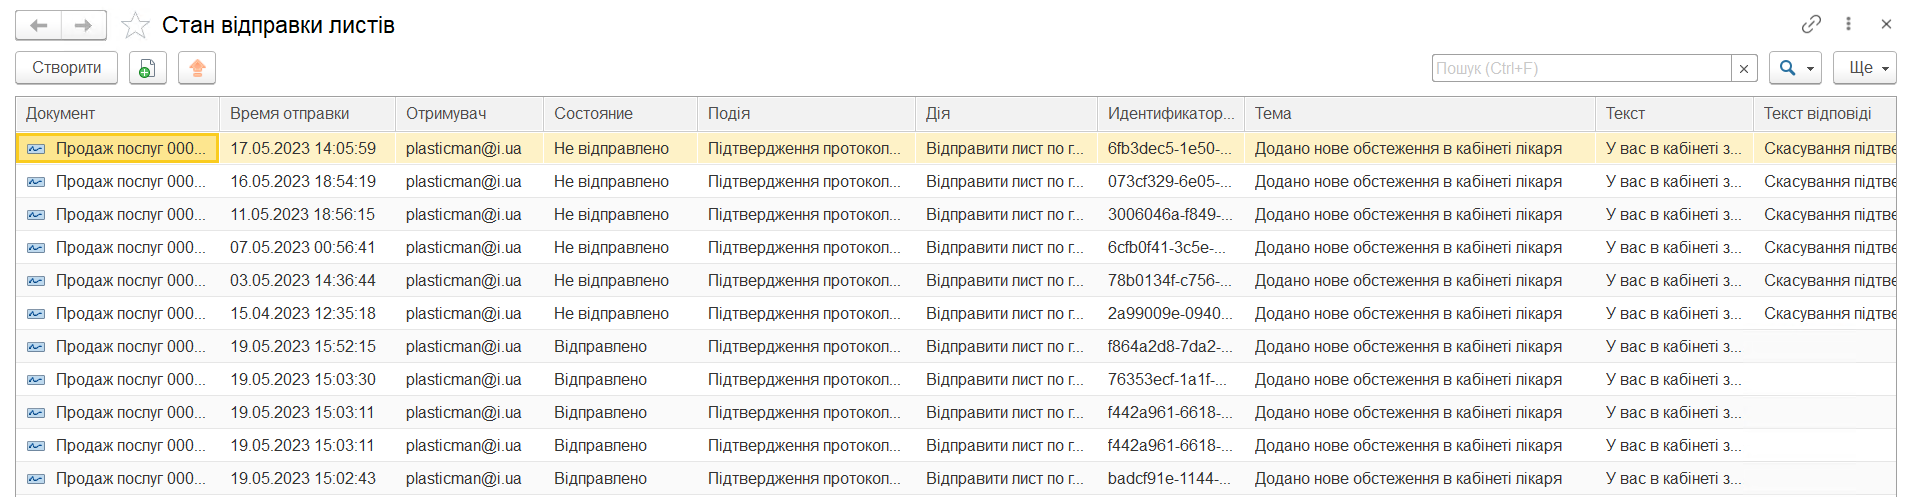Click the get link chain icon
This screenshot has width=1919, height=497.
click(1811, 24)
